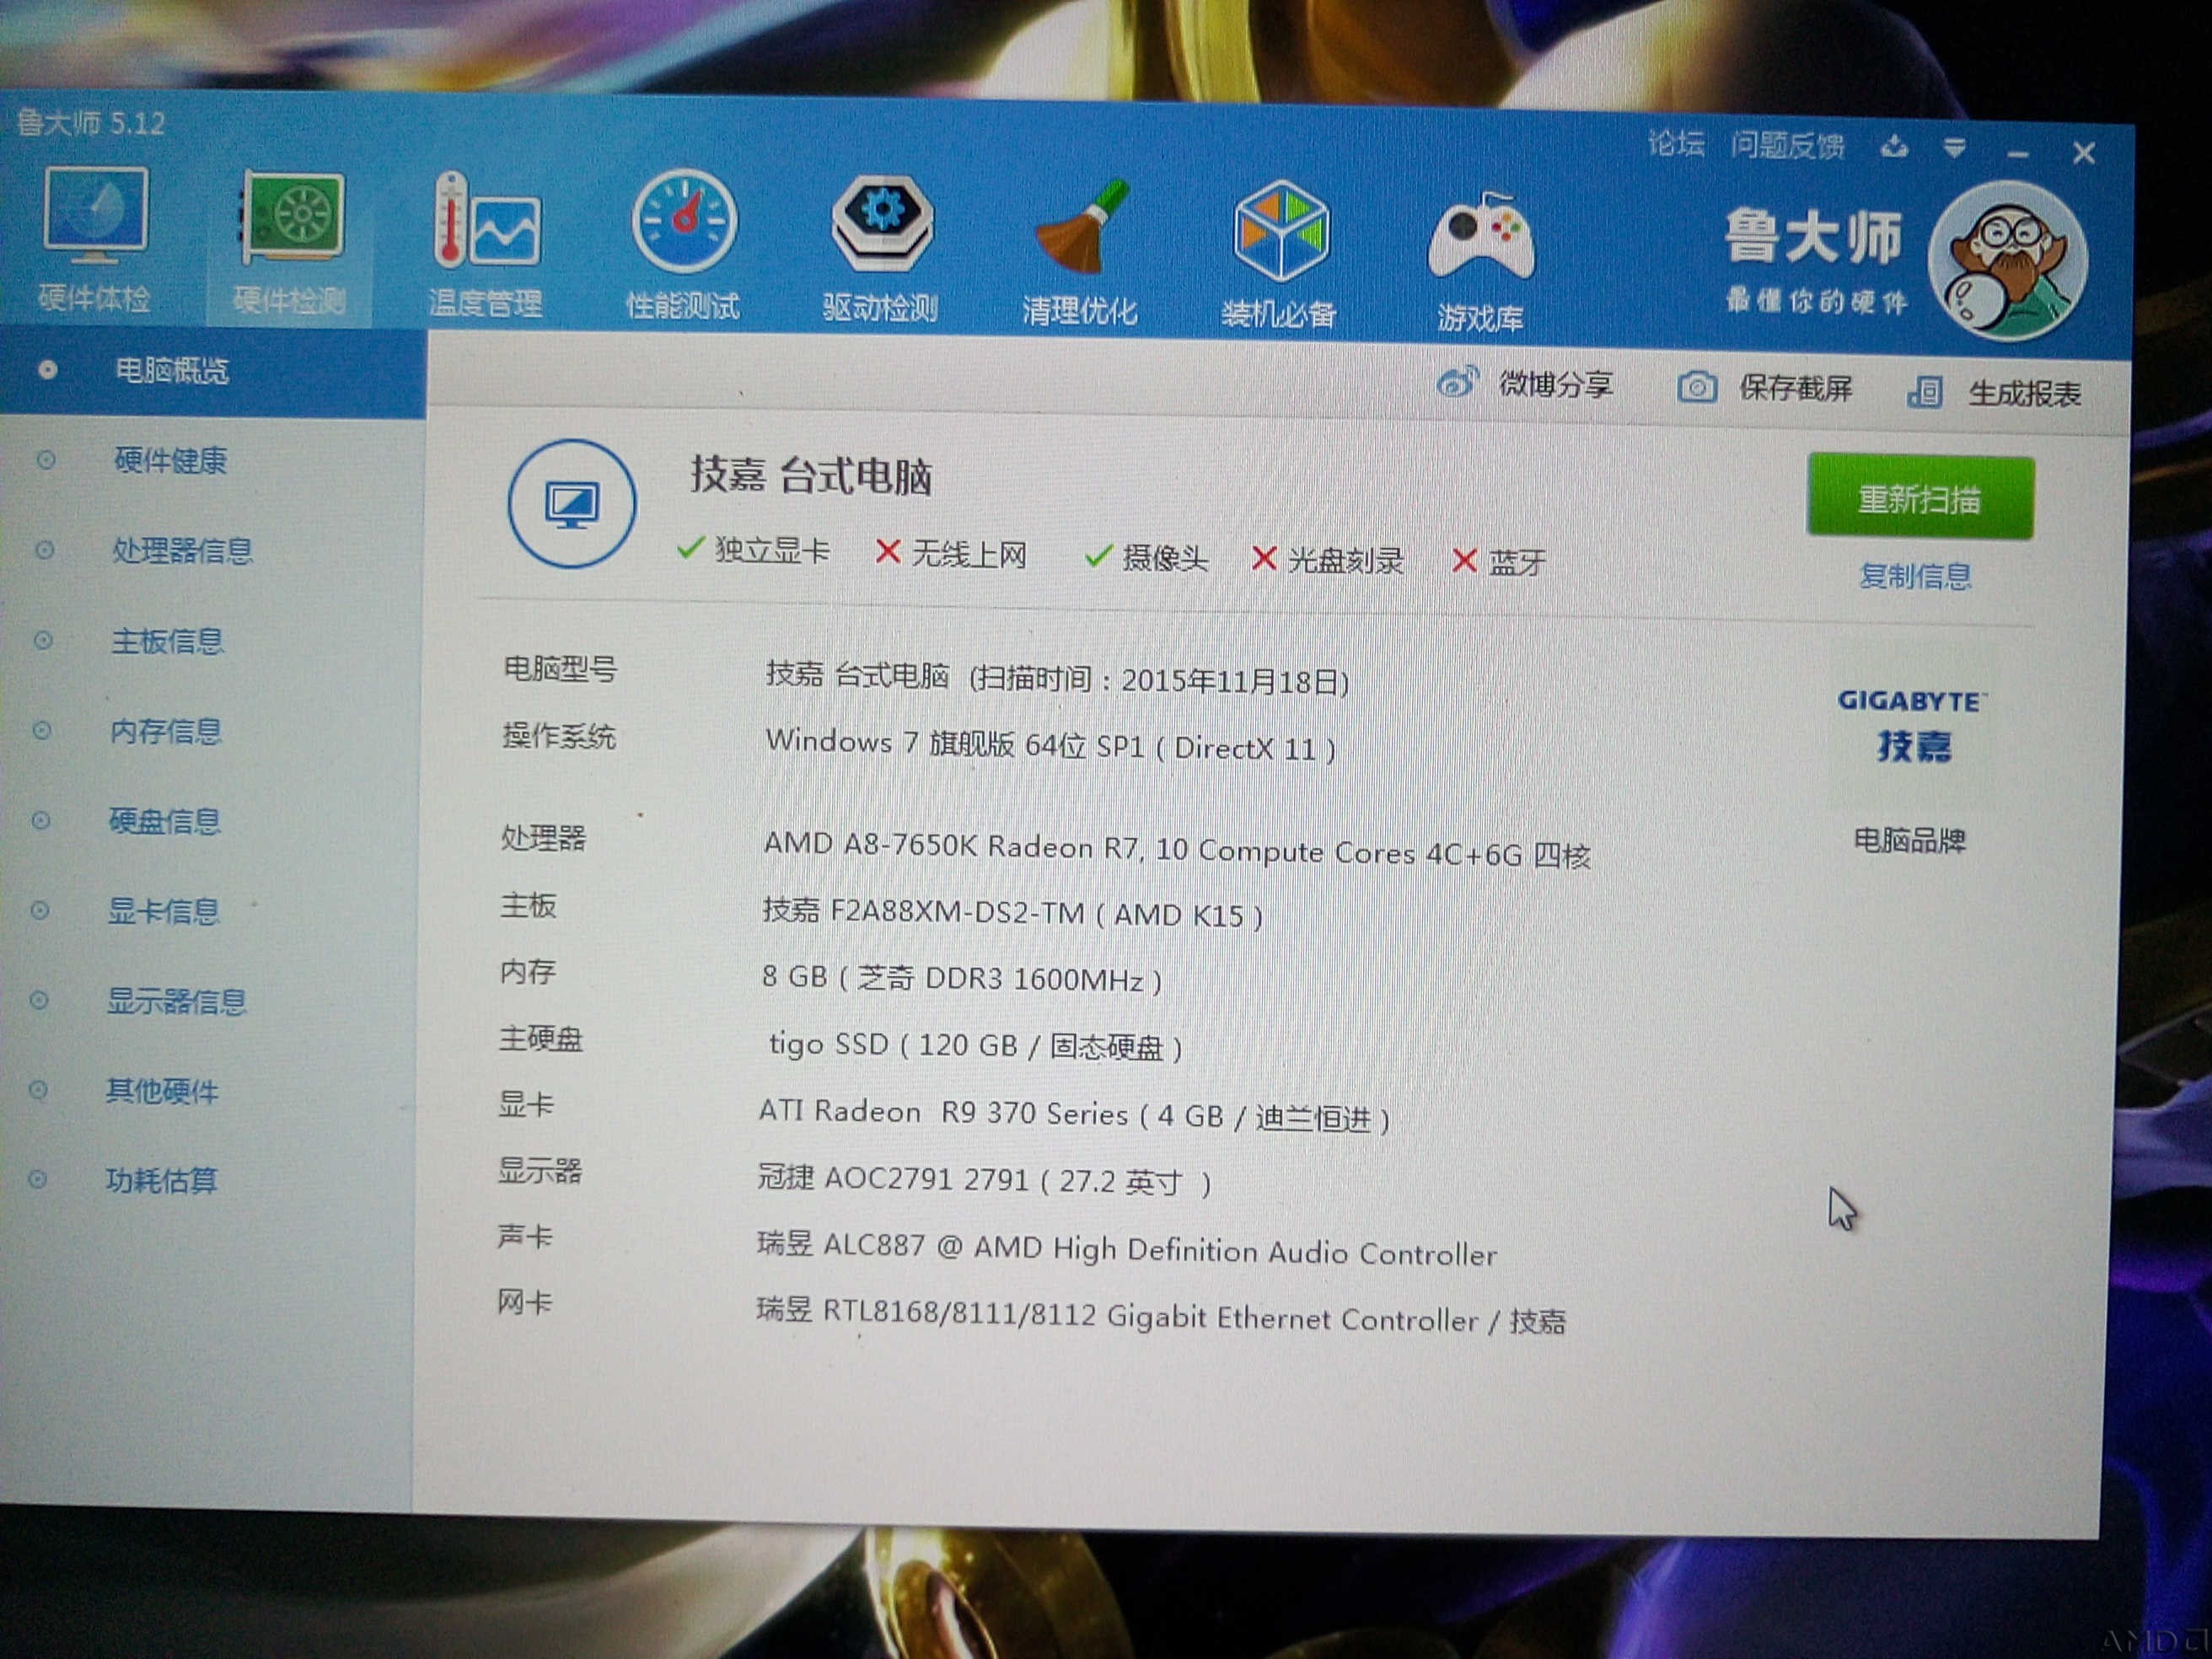The width and height of the screenshot is (2212, 1659).
Task: Launch 性能测试 performance test icon
Action: pyautogui.click(x=683, y=246)
